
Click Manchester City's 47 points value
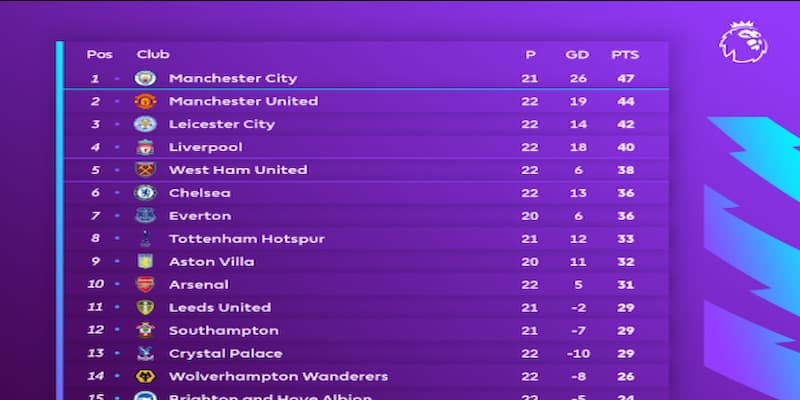coord(626,79)
